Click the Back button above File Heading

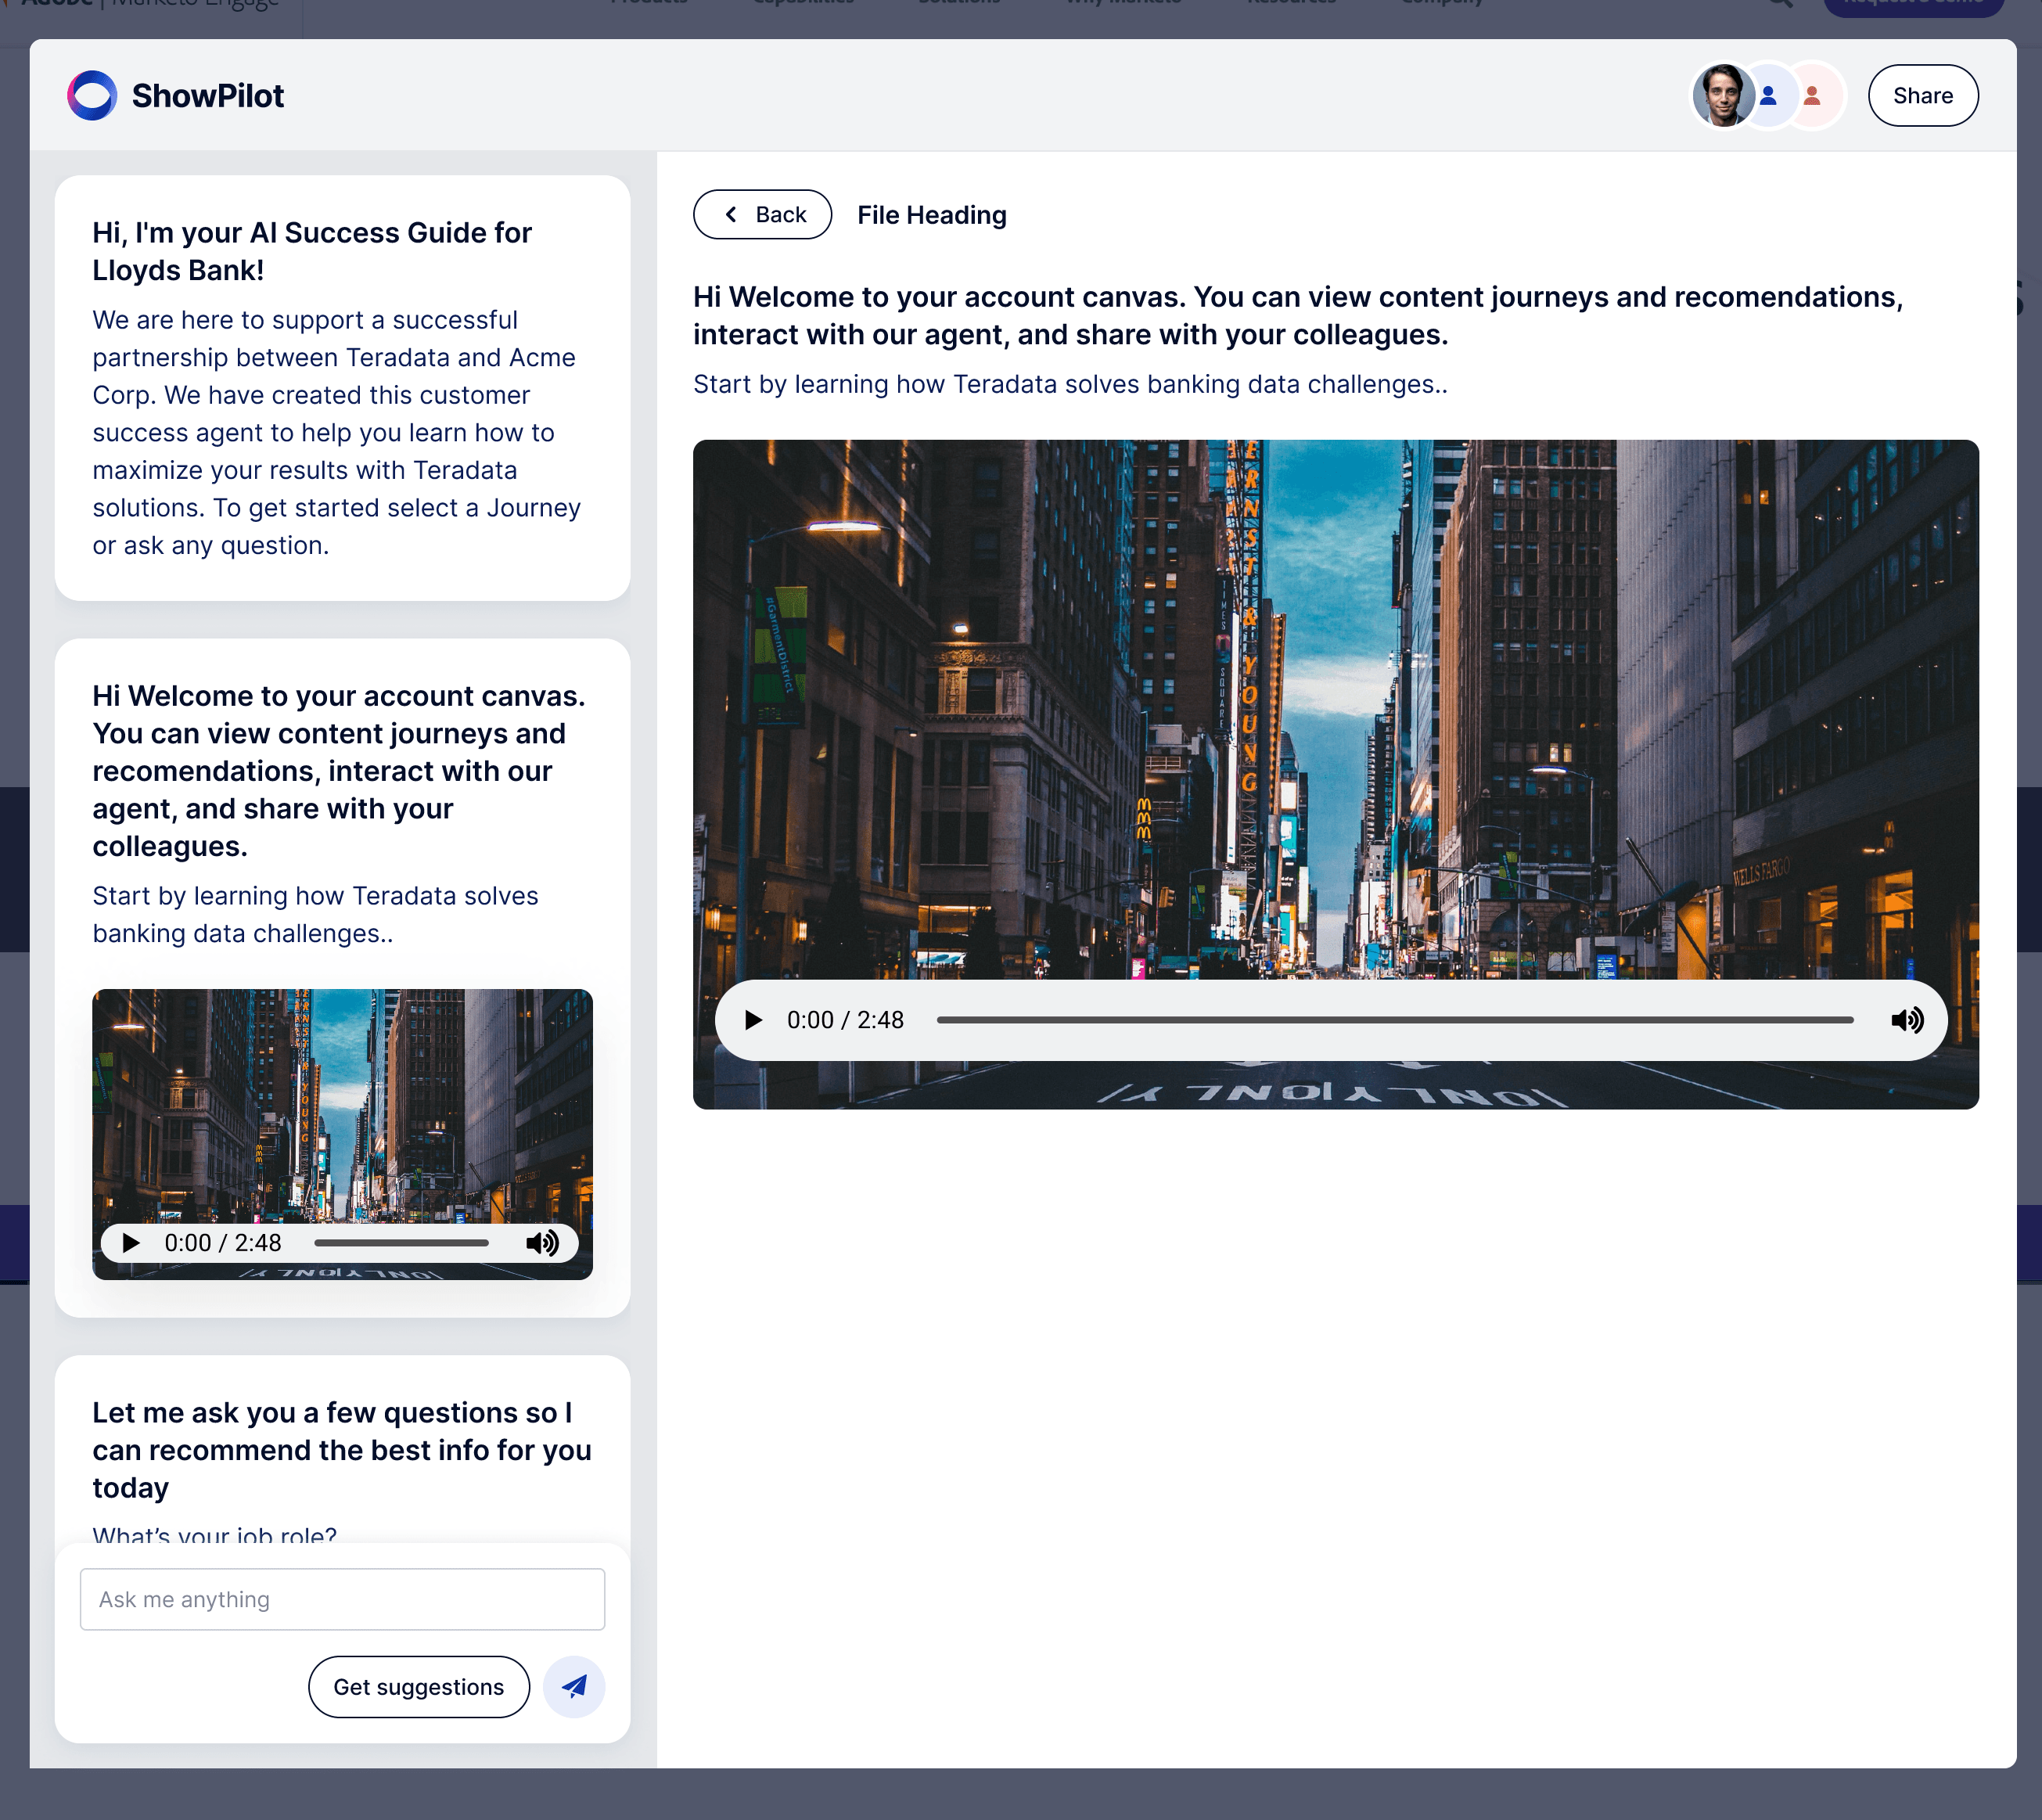pos(762,214)
